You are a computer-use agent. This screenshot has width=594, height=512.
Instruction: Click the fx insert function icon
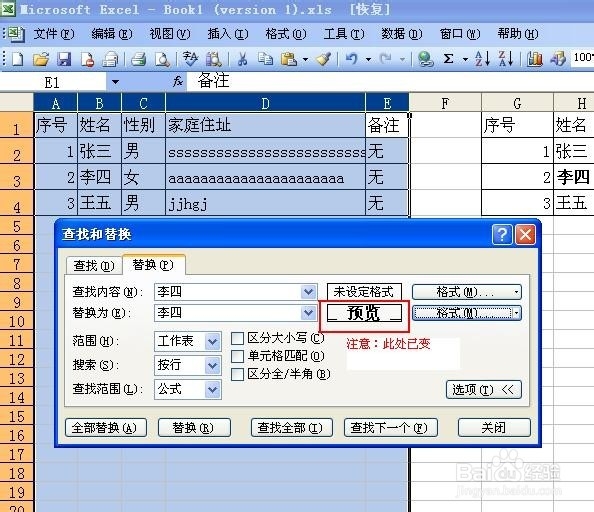pos(178,81)
